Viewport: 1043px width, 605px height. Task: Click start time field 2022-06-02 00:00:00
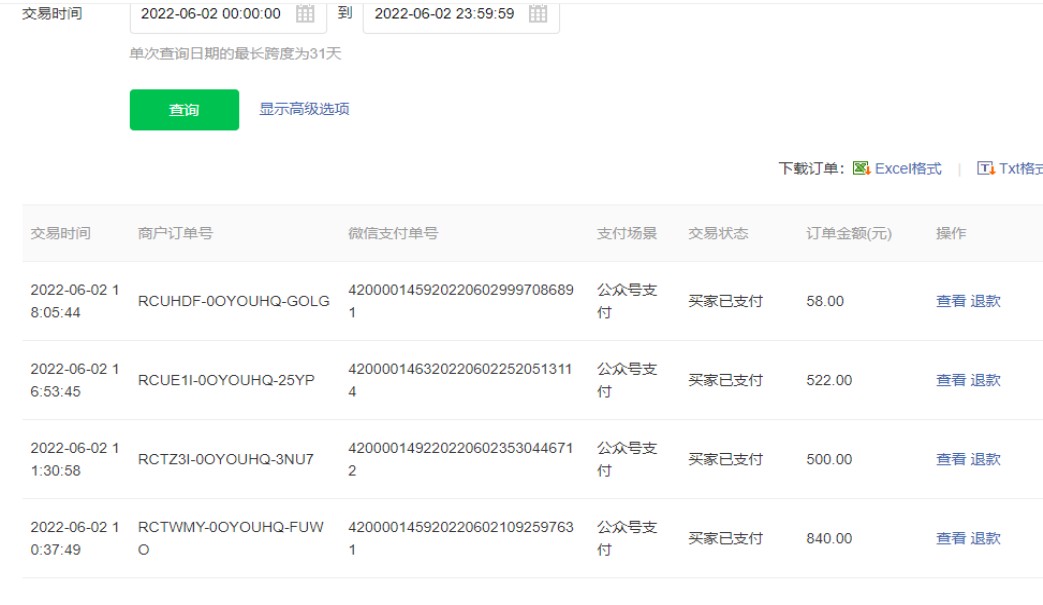[x=211, y=14]
